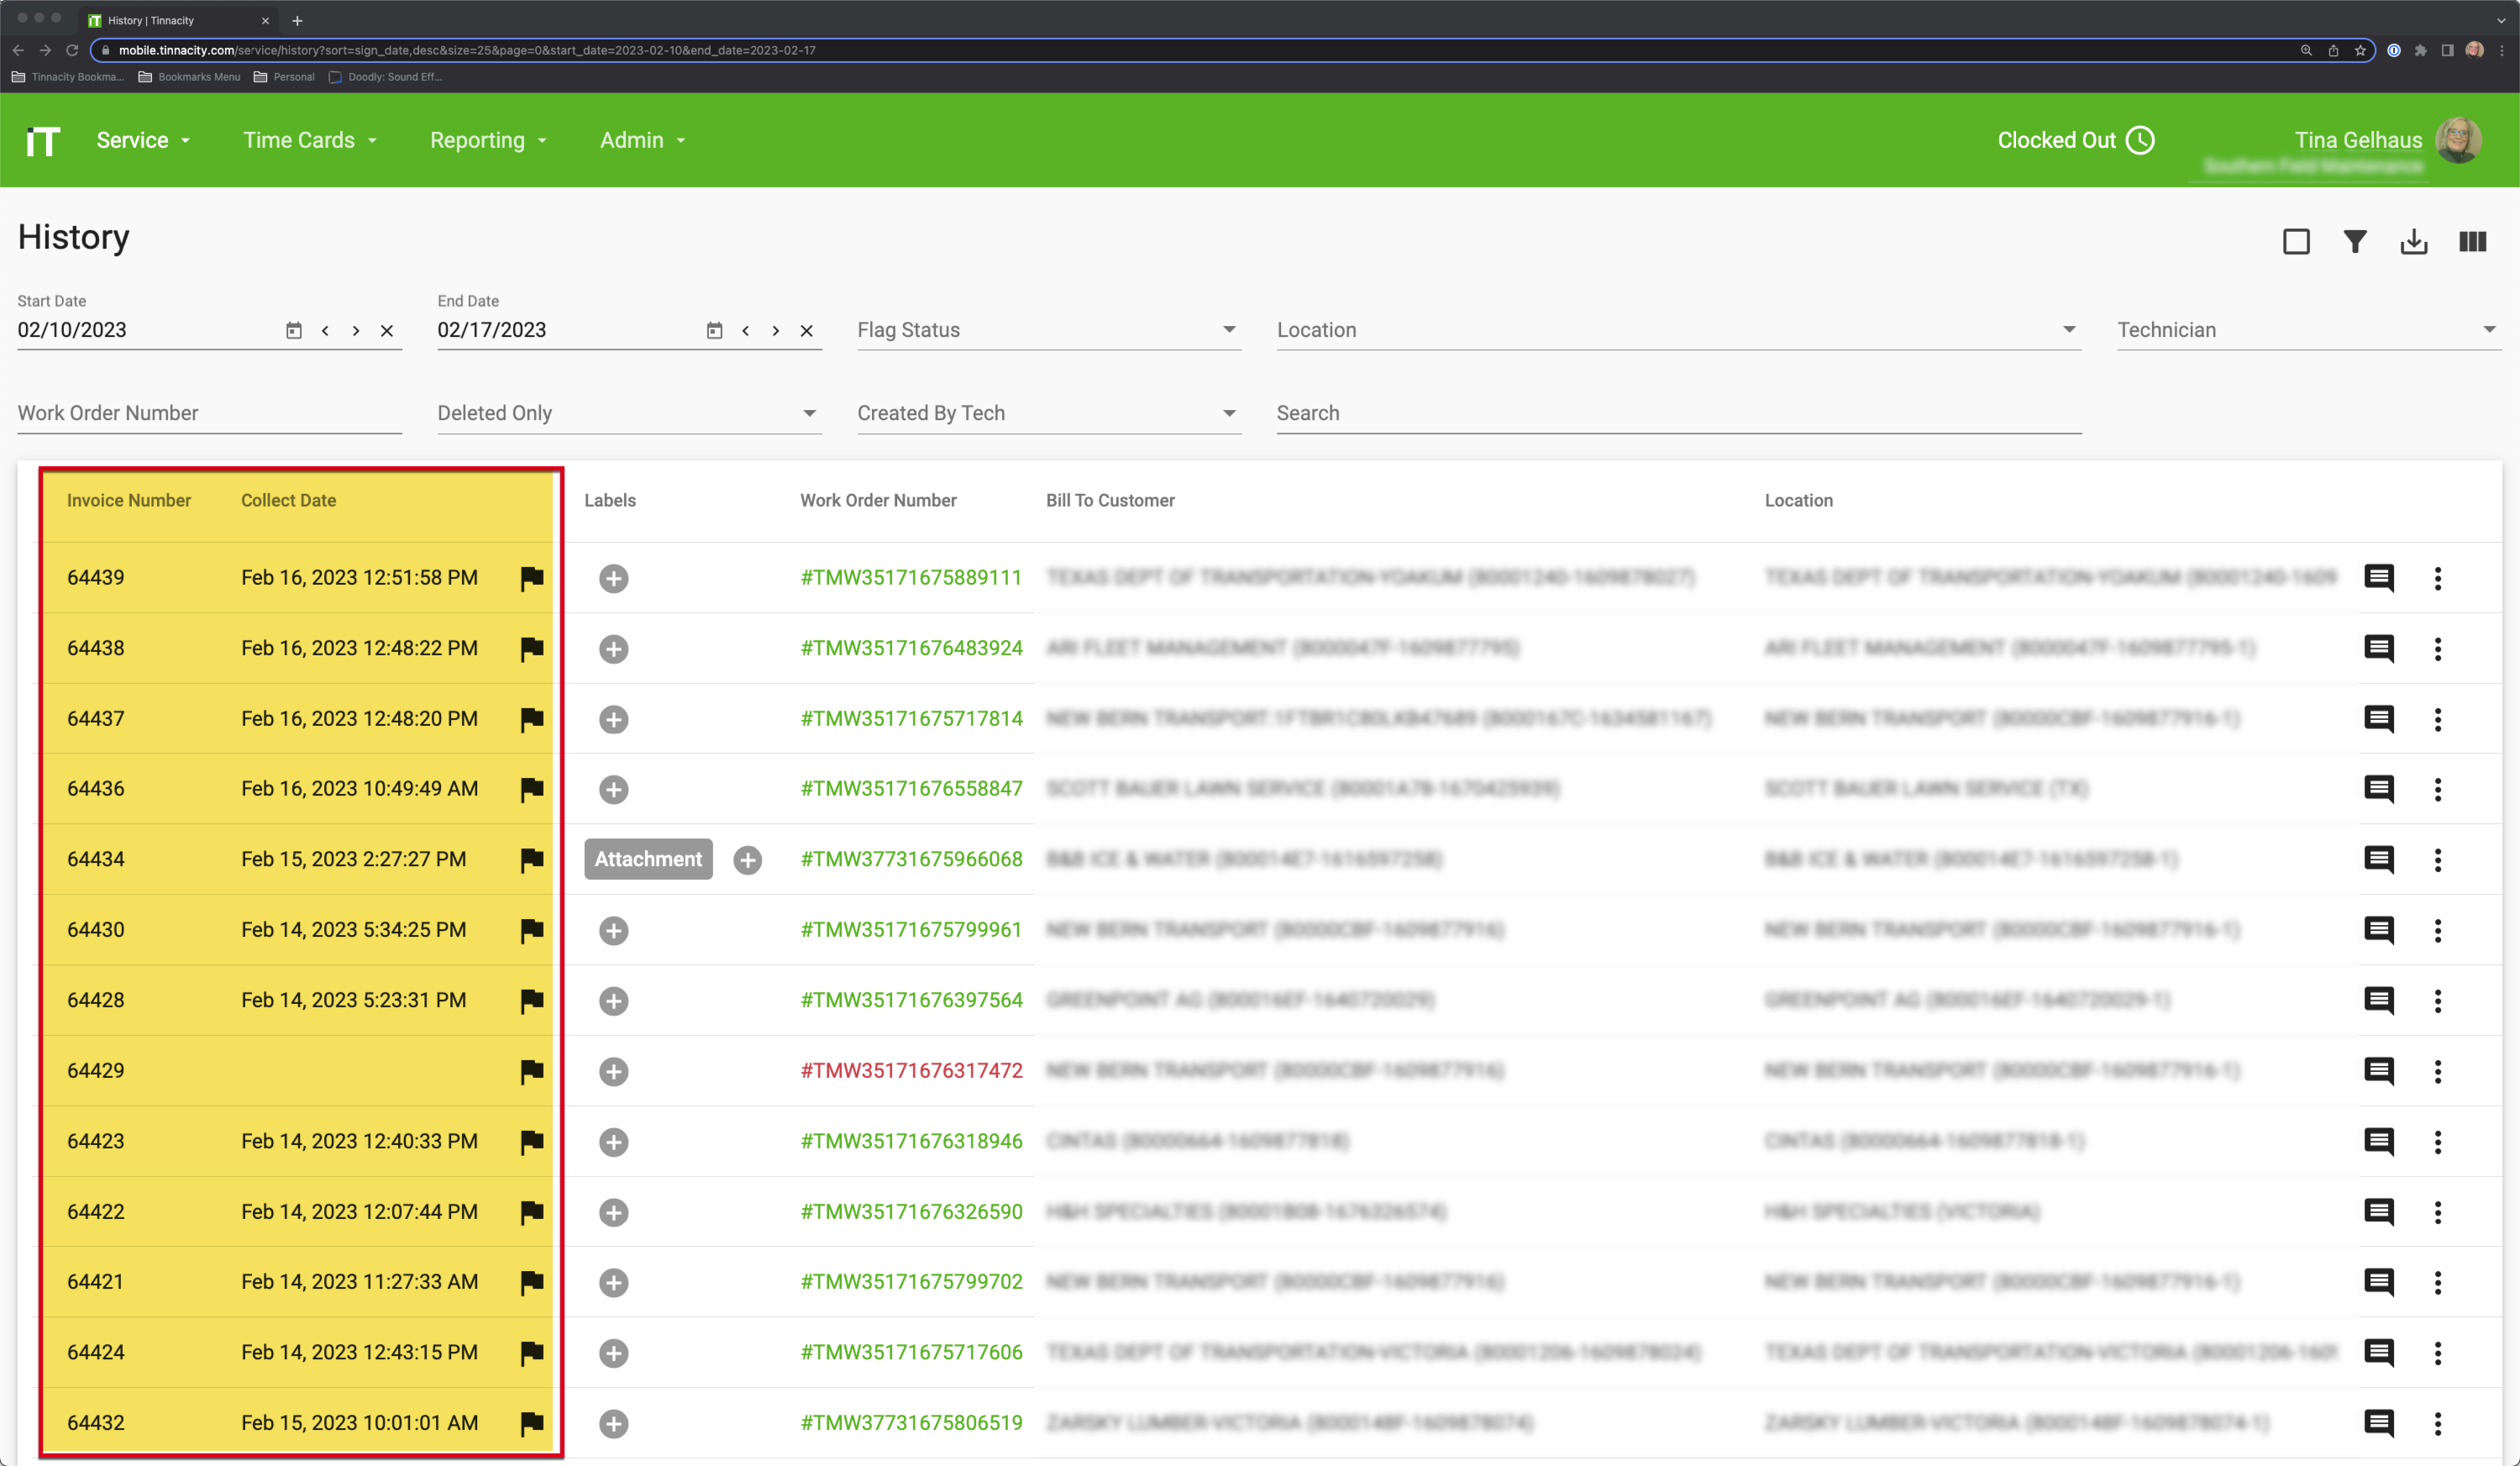Image resolution: width=2520 pixels, height=1466 pixels.
Task: Reload the browser page
Action: (72, 50)
